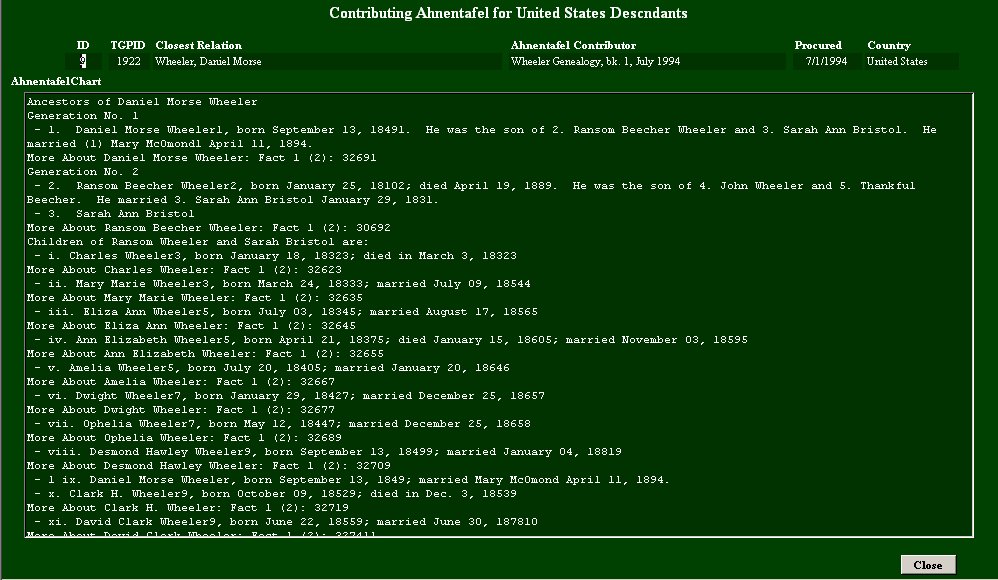This screenshot has width=998, height=580.
Task: Select the TGPID field value 1922
Action: 129,61
